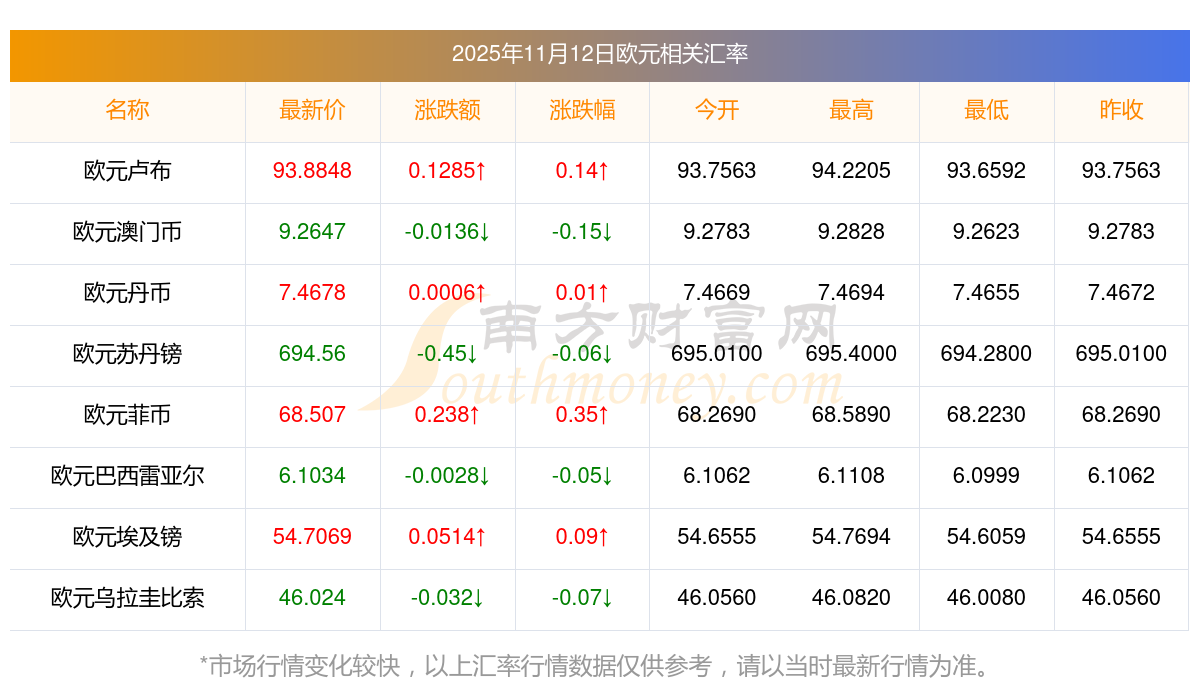Click the 欧元埃及镑 row name
Screen dimensions: 1200x697
127,537
